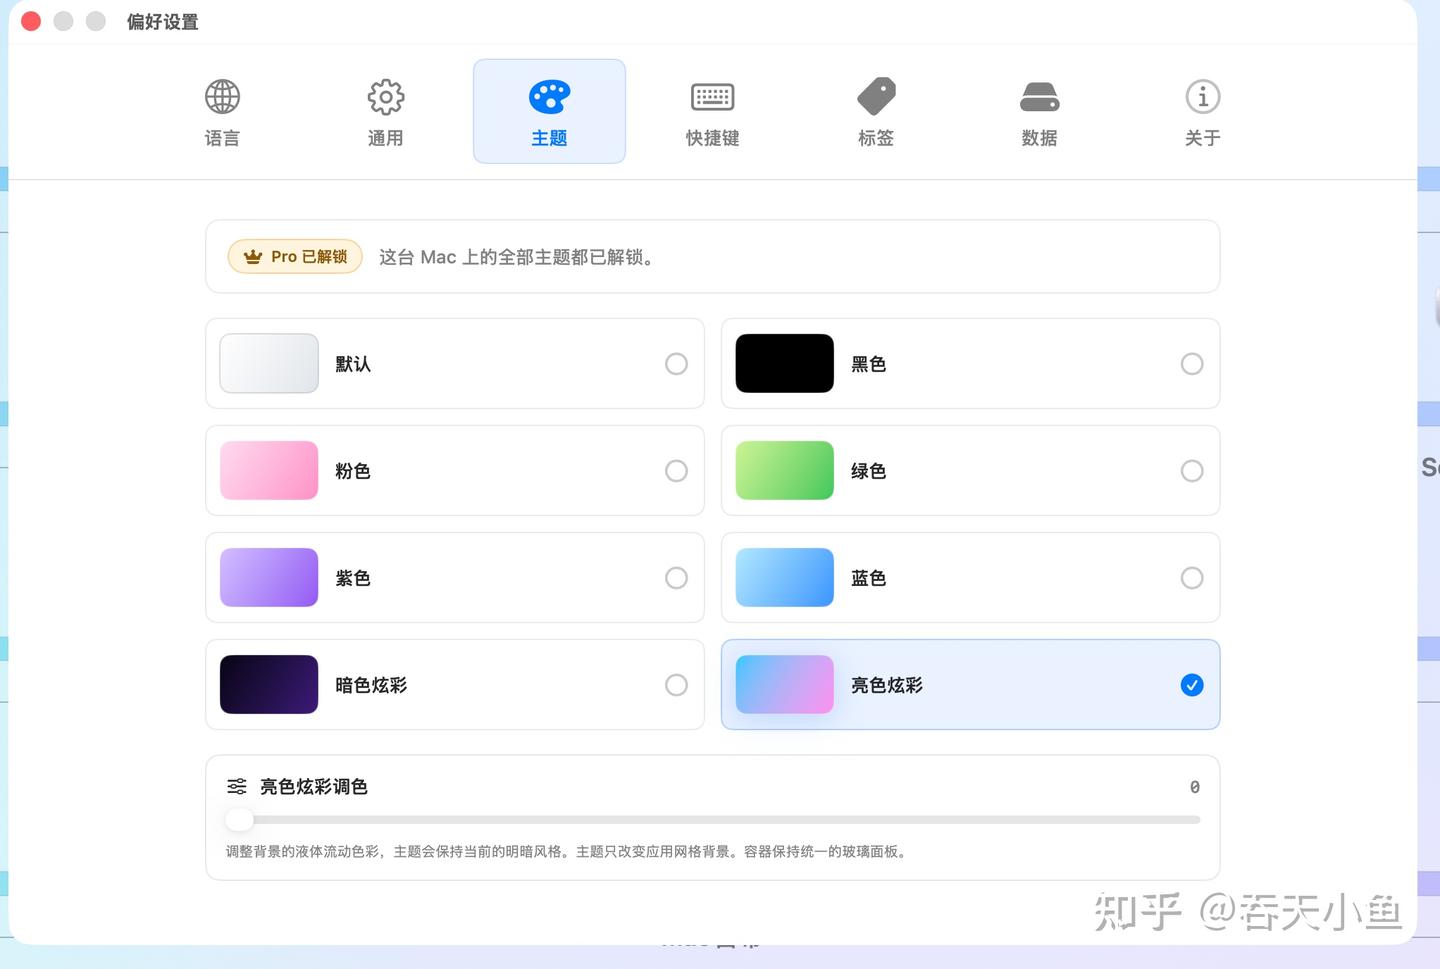This screenshot has height=969, width=1440.
Task: Click the 绿色 theme name
Action: pyautogui.click(x=869, y=471)
